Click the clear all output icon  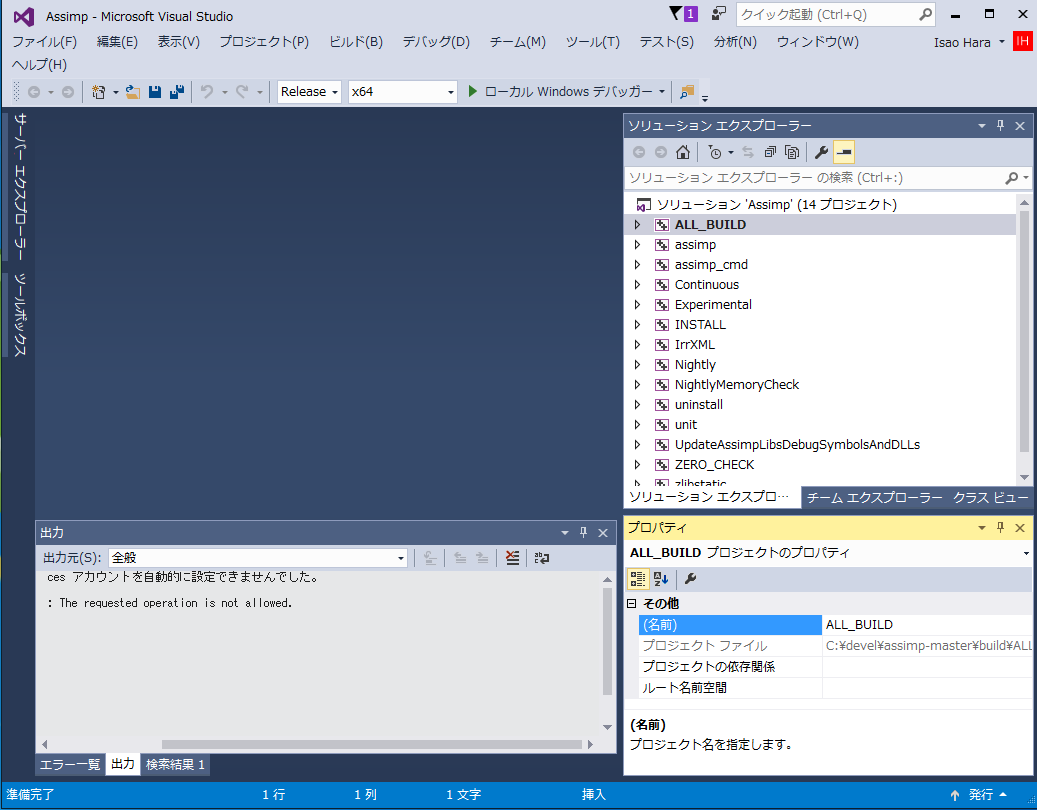(x=513, y=558)
